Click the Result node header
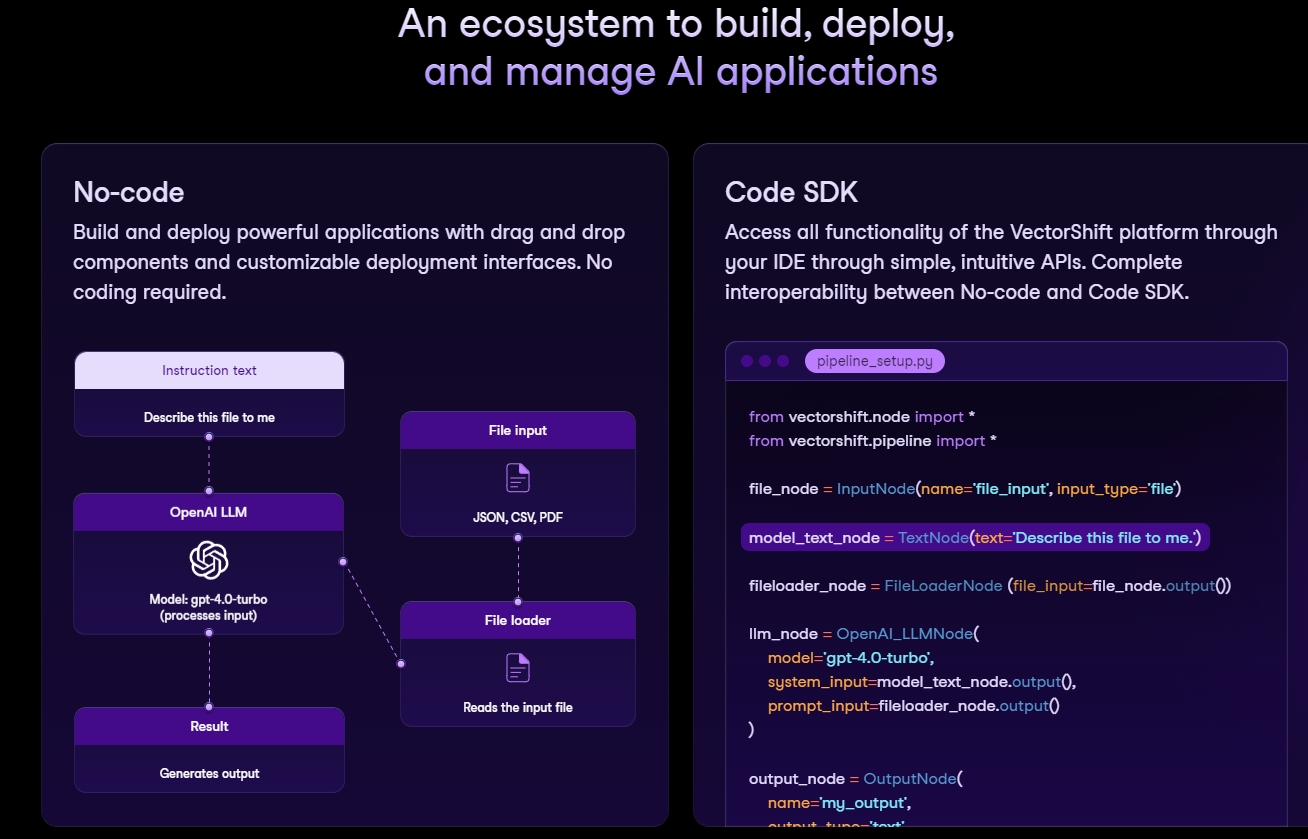This screenshot has height=839, width=1308. click(x=209, y=726)
